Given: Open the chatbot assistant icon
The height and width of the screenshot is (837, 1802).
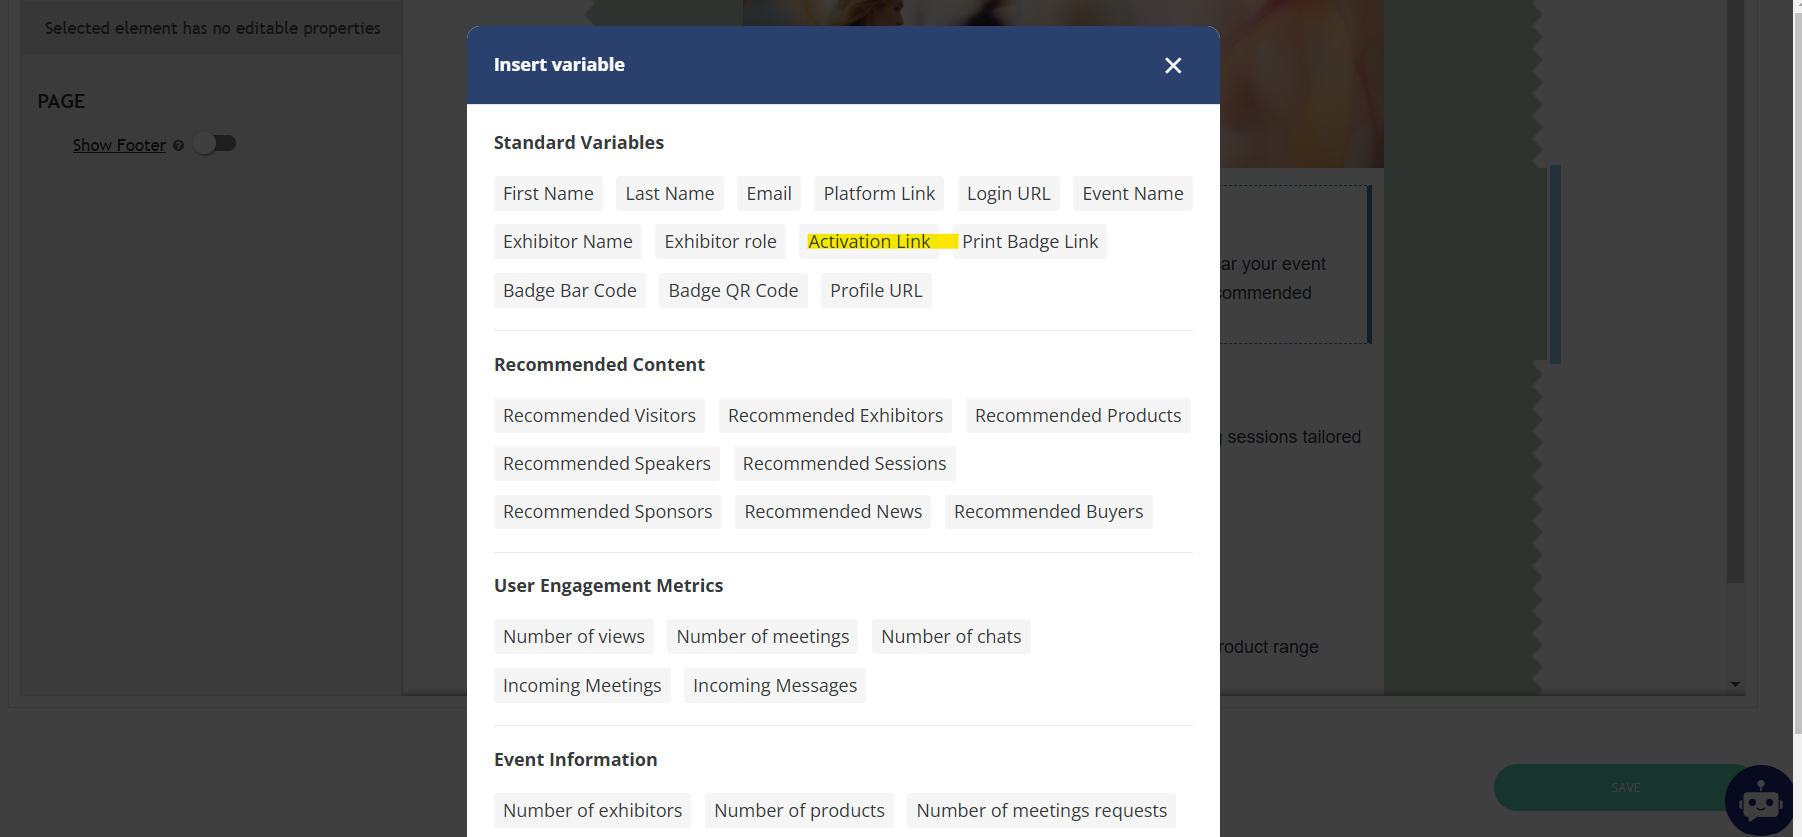Looking at the screenshot, I should point(1759,800).
